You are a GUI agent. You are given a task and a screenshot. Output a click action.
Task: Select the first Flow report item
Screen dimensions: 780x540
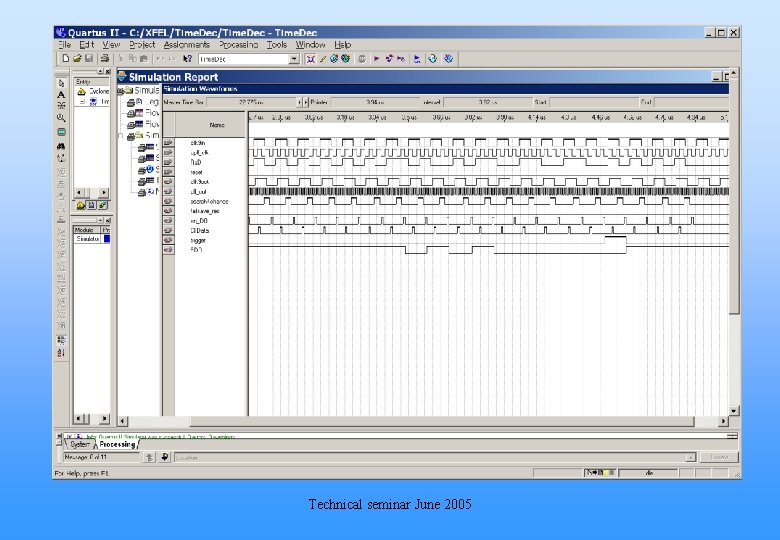pyautogui.click(x=143, y=113)
